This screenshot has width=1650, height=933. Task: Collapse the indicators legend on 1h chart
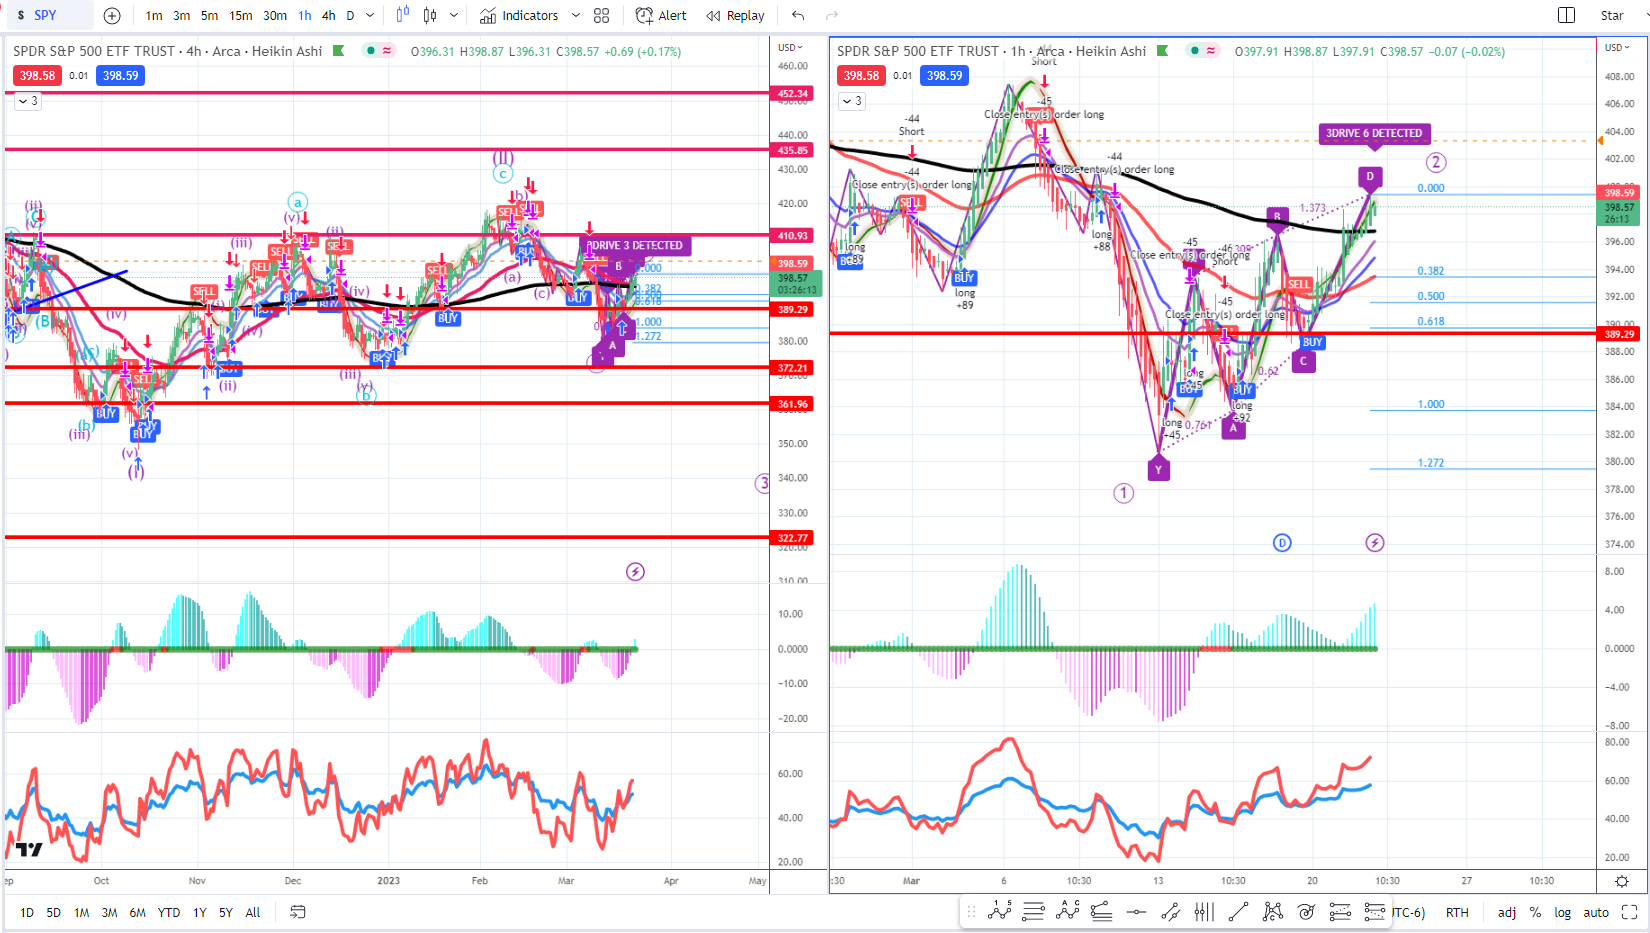coord(852,101)
